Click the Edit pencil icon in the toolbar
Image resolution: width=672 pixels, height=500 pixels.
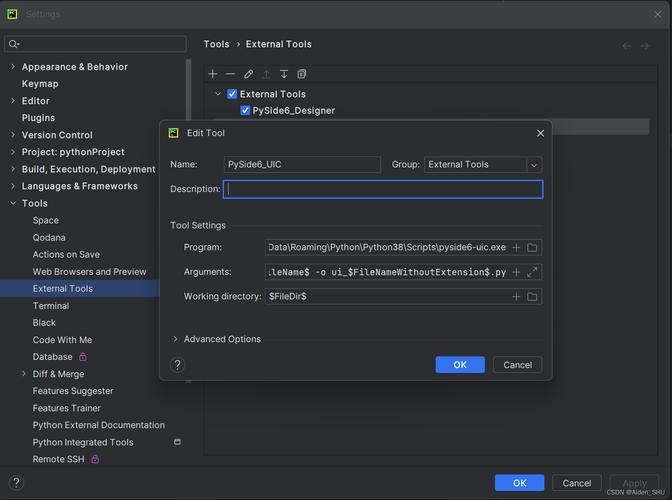(248, 74)
